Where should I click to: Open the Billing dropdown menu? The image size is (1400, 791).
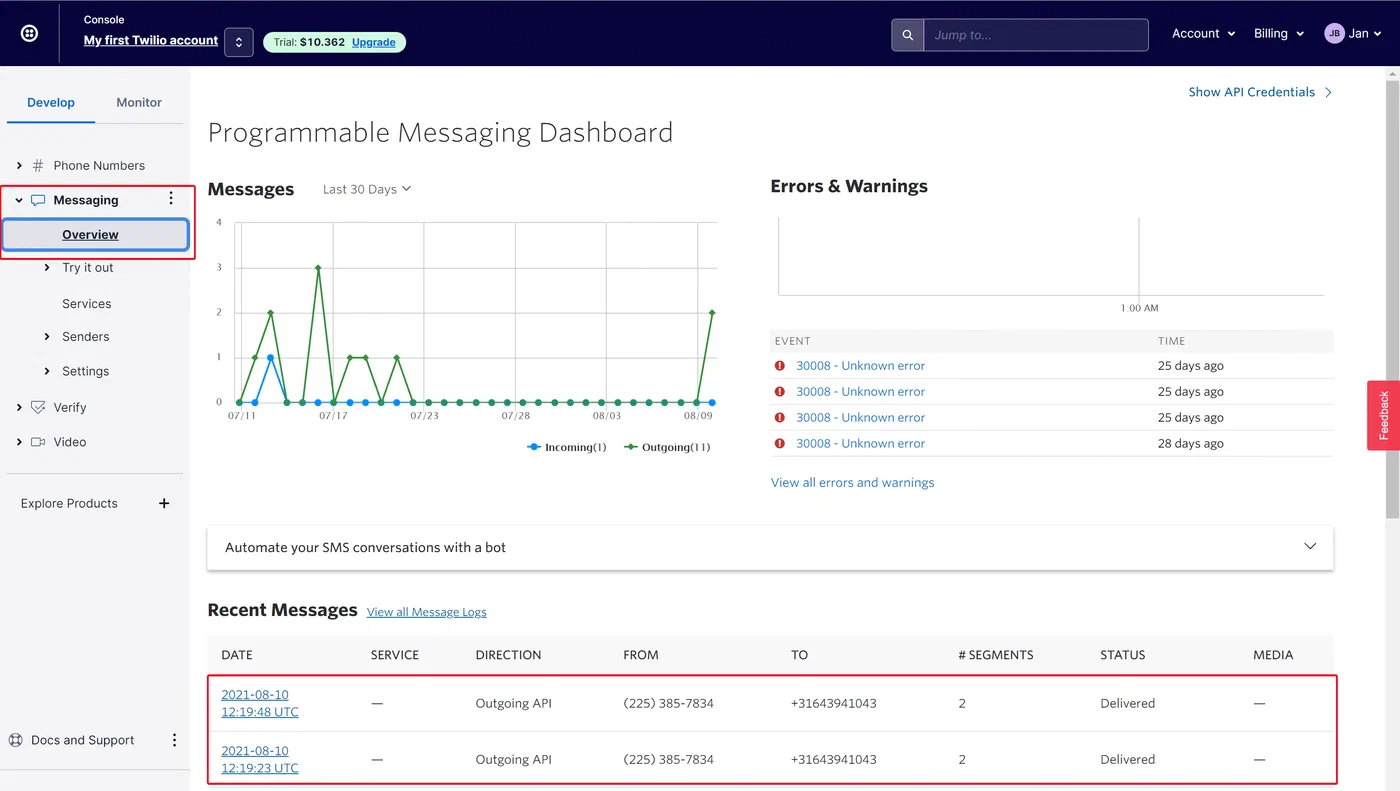pos(1279,33)
